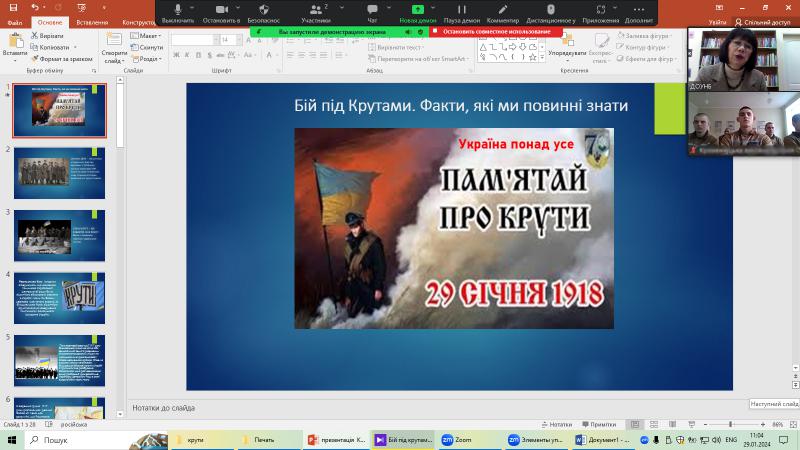The width and height of the screenshot is (800, 450).
Task: Toggle Нотатки notes pane in status bar
Action: click(x=557, y=424)
